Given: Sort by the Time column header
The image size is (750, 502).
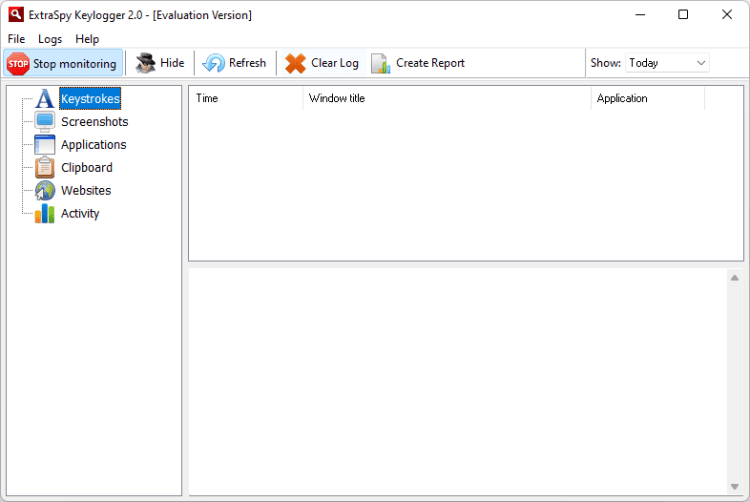Looking at the screenshot, I should pyautogui.click(x=246, y=98).
